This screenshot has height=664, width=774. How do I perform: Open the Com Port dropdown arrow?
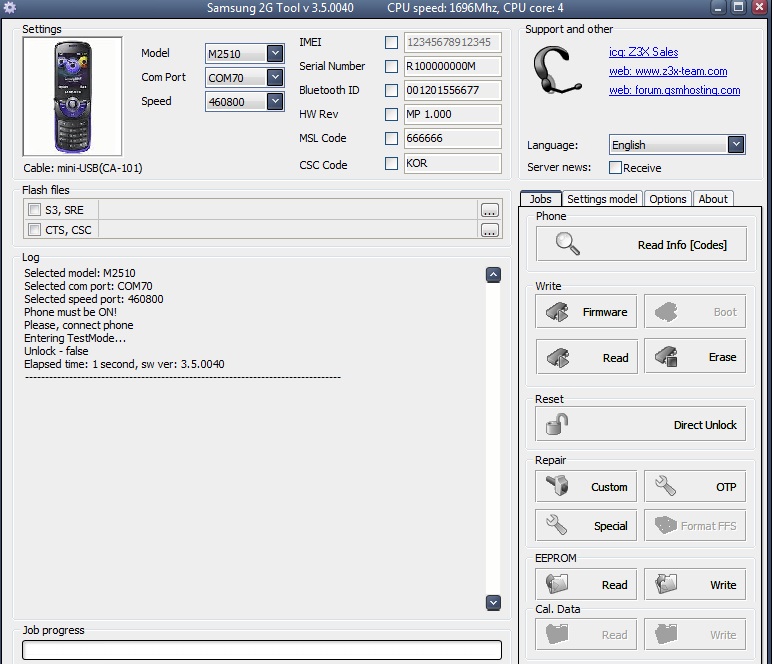[x=275, y=77]
